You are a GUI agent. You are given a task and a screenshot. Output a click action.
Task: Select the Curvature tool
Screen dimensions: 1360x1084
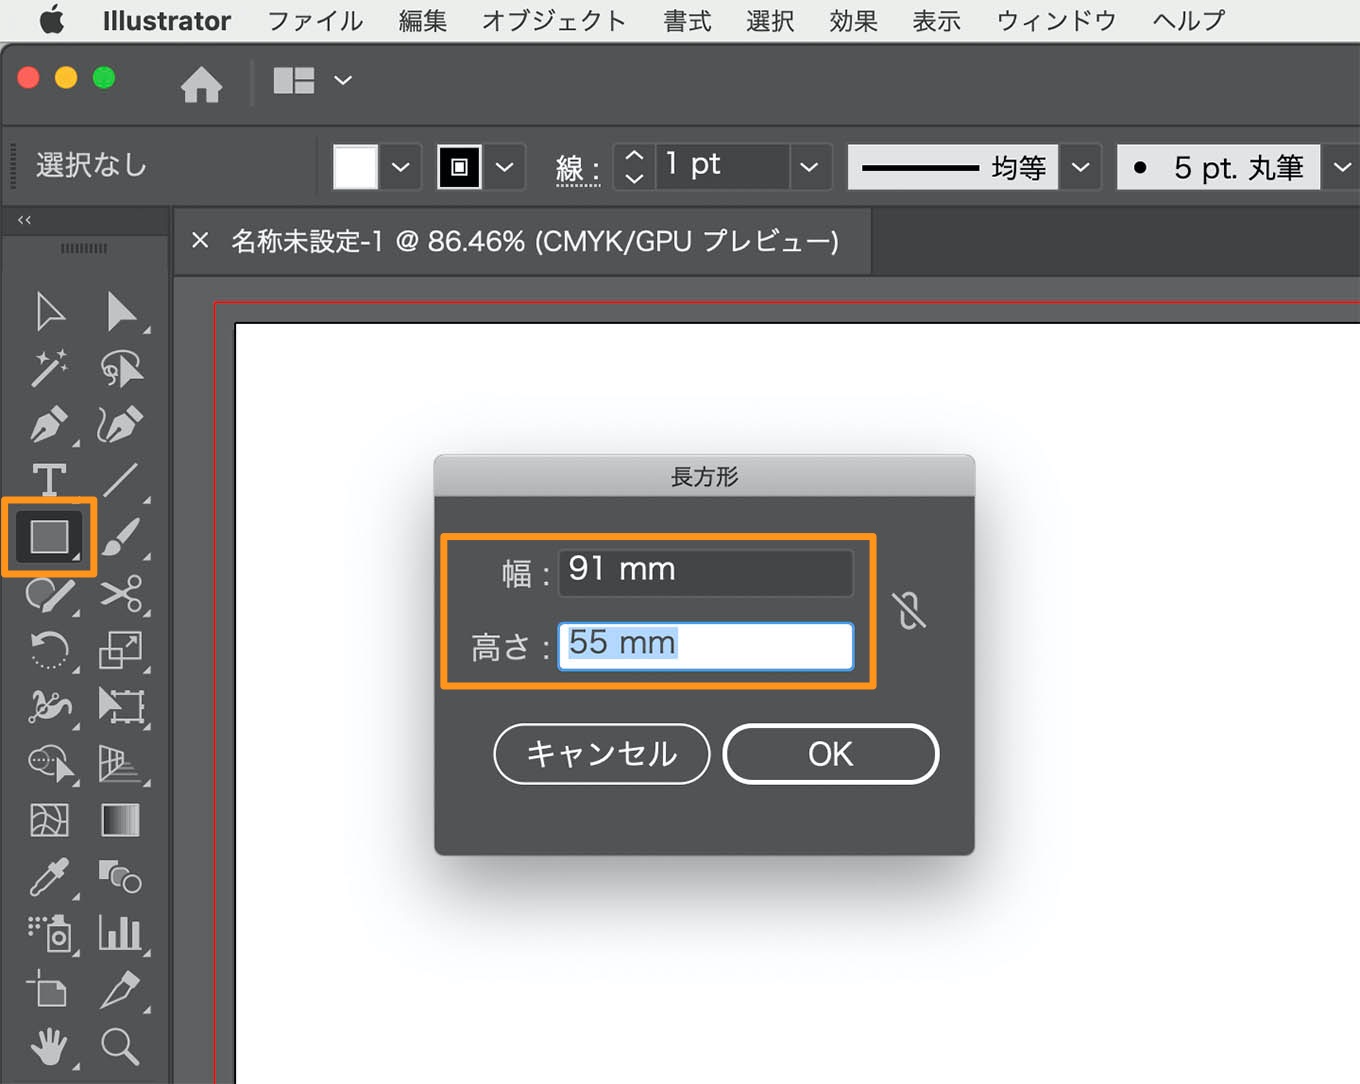click(x=120, y=424)
